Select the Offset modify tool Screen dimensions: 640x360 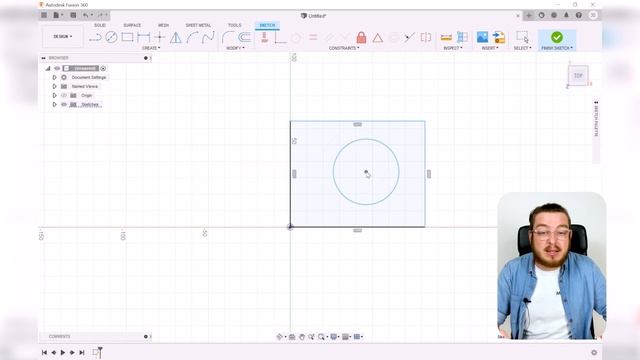[x=244, y=38]
